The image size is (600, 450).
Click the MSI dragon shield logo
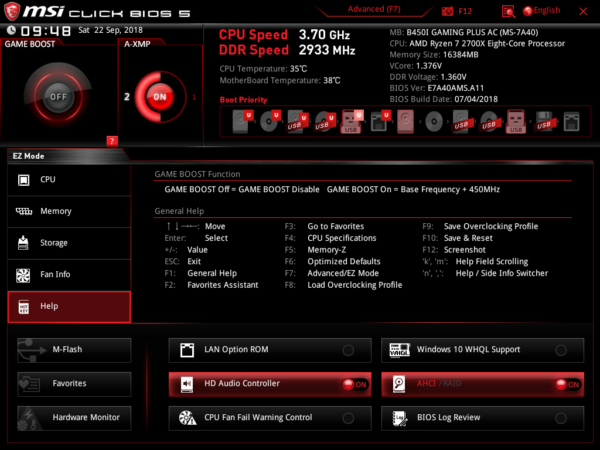[x=11, y=11]
